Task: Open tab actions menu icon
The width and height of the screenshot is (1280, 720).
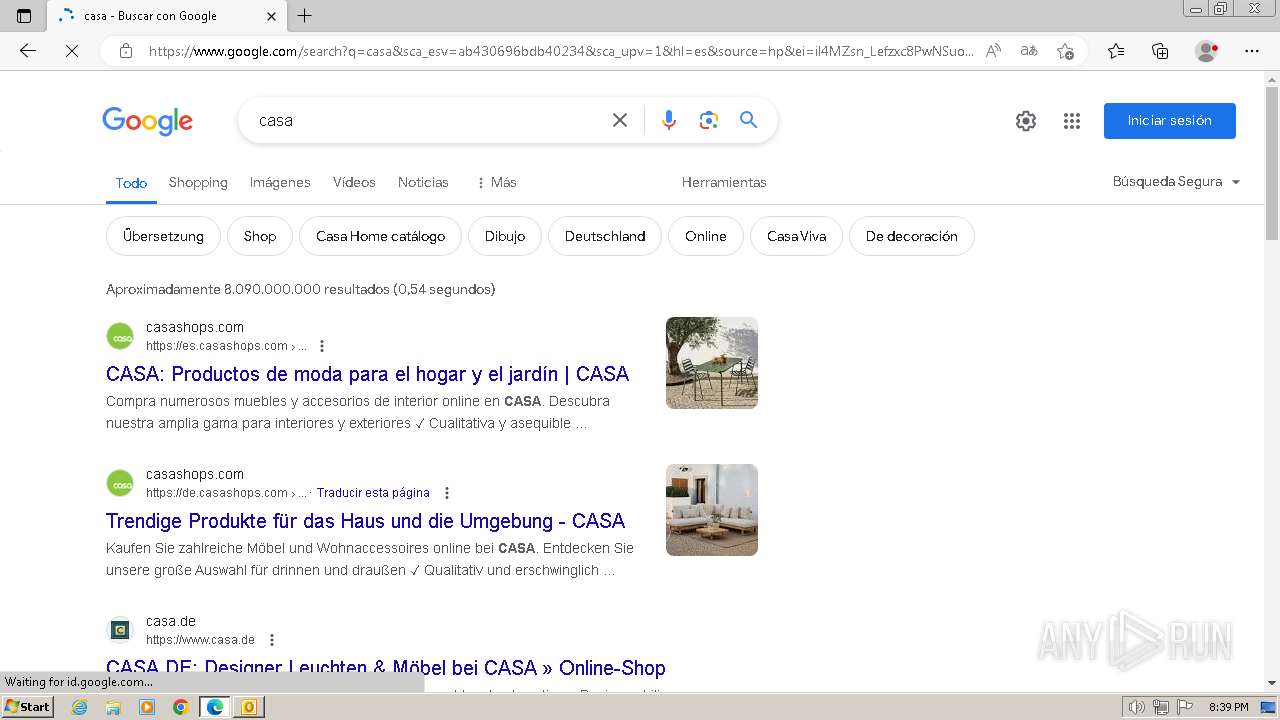Action: [24, 16]
